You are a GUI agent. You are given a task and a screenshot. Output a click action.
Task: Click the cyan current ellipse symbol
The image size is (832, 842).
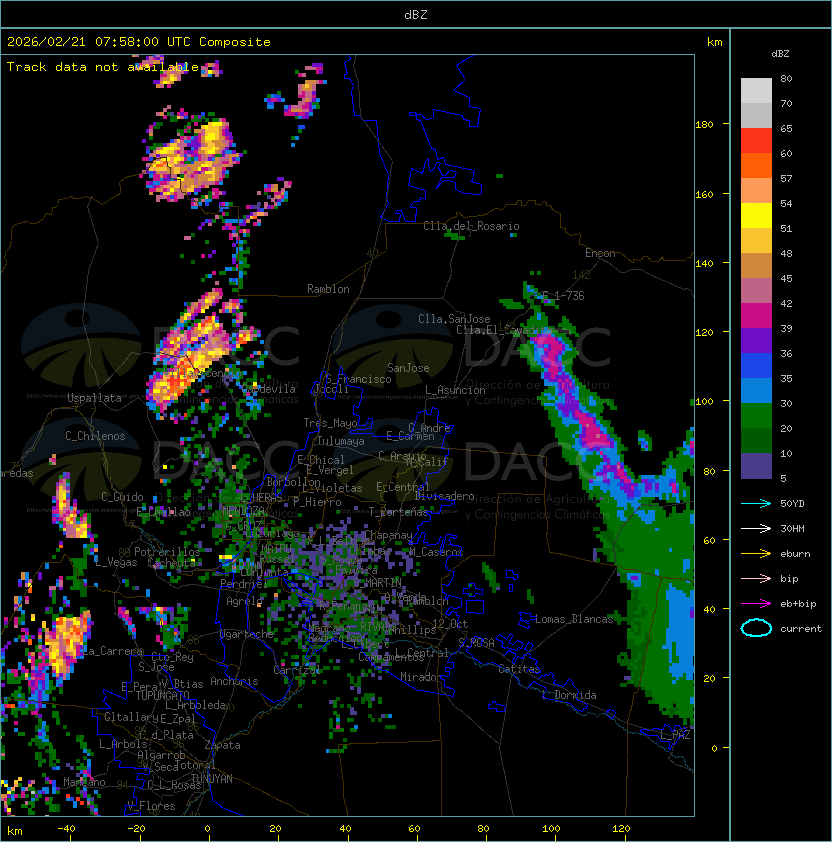756,628
